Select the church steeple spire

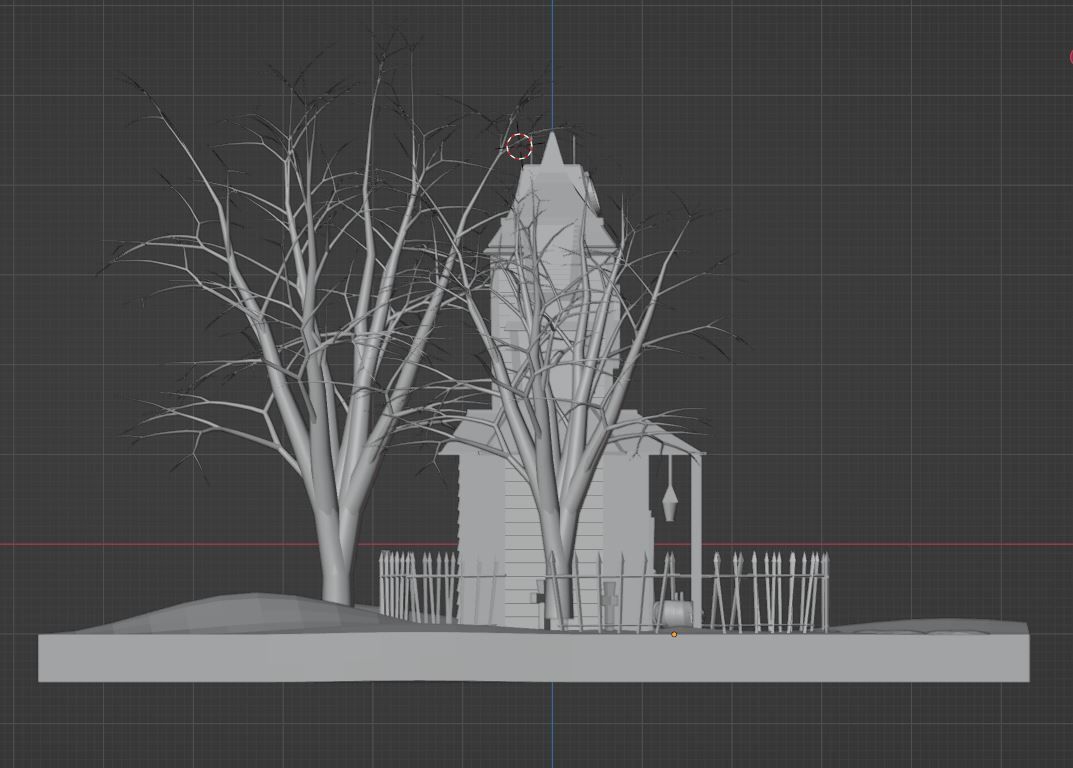[553, 160]
